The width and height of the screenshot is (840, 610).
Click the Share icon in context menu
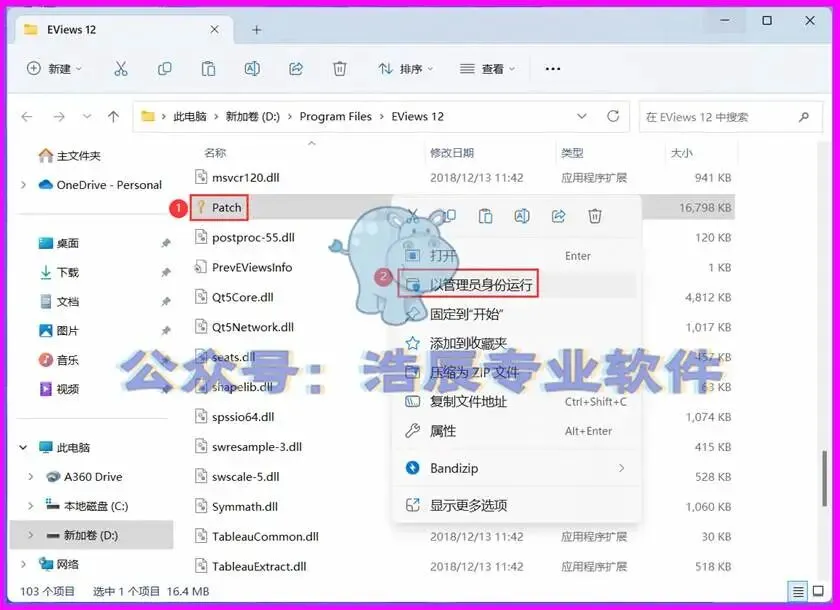click(558, 216)
